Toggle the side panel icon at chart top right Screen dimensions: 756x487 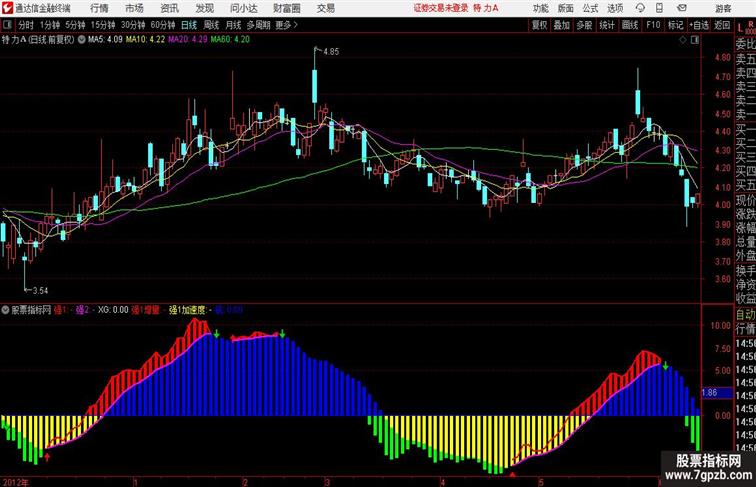695,40
